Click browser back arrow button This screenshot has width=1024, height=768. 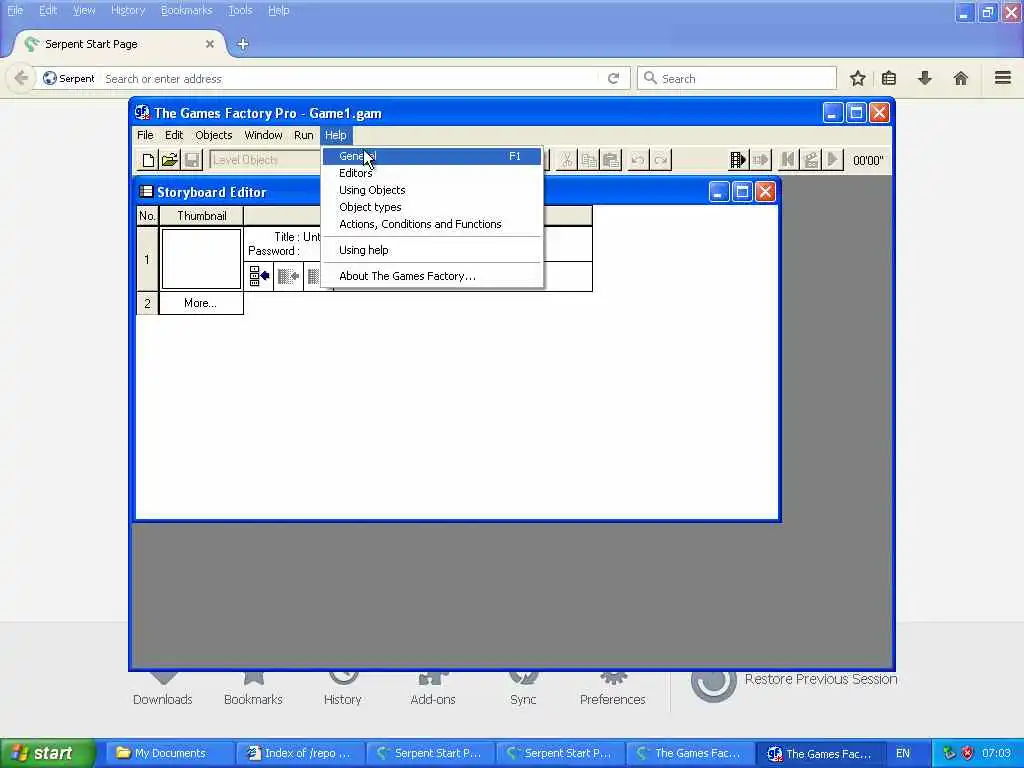21,78
